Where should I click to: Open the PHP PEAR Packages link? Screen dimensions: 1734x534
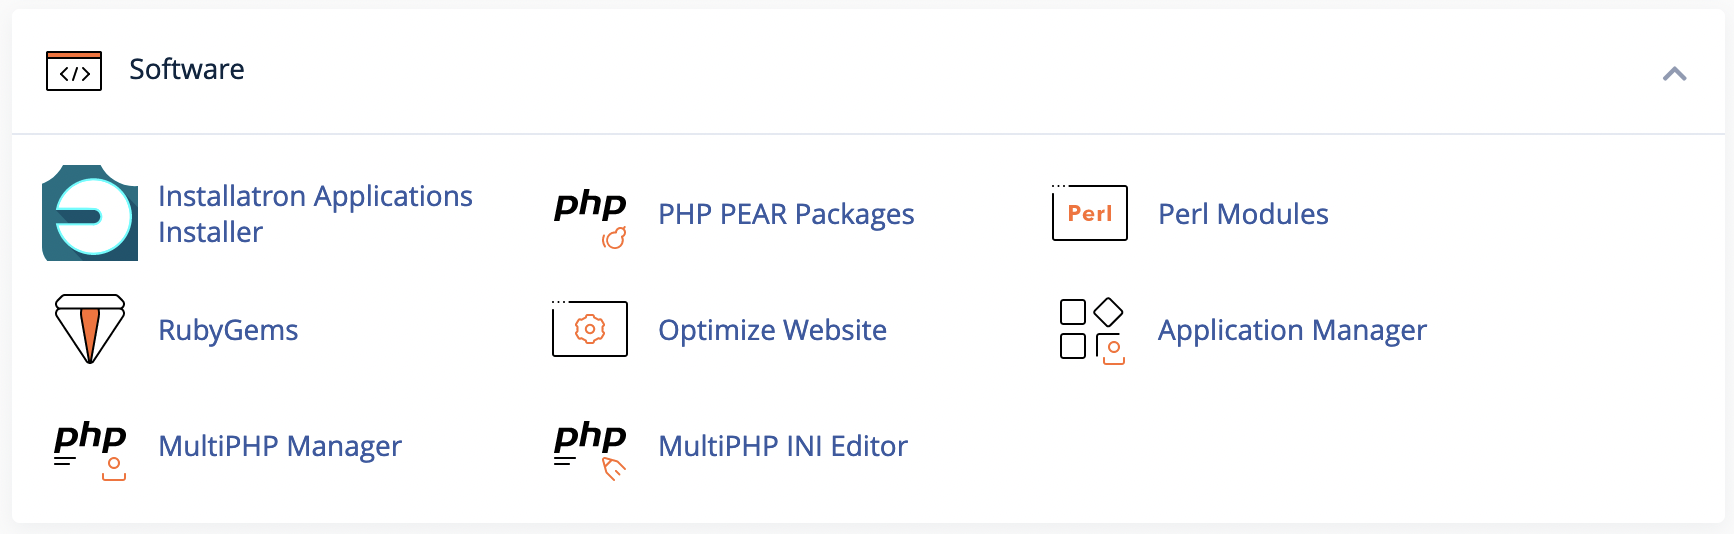(786, 214)
